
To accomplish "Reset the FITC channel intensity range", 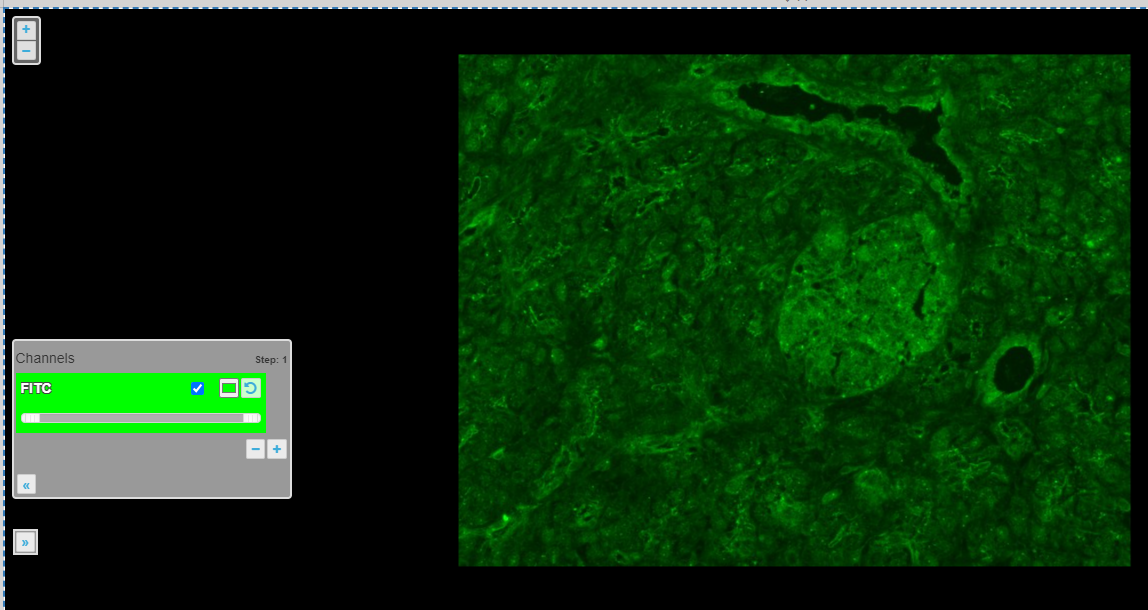I will (x=251, y=388).
